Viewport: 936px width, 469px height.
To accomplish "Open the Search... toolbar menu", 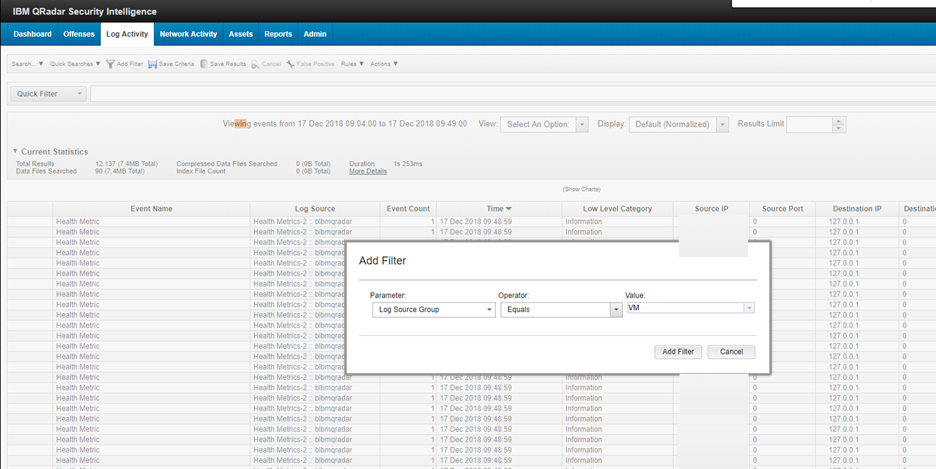I will coord(27,64).
